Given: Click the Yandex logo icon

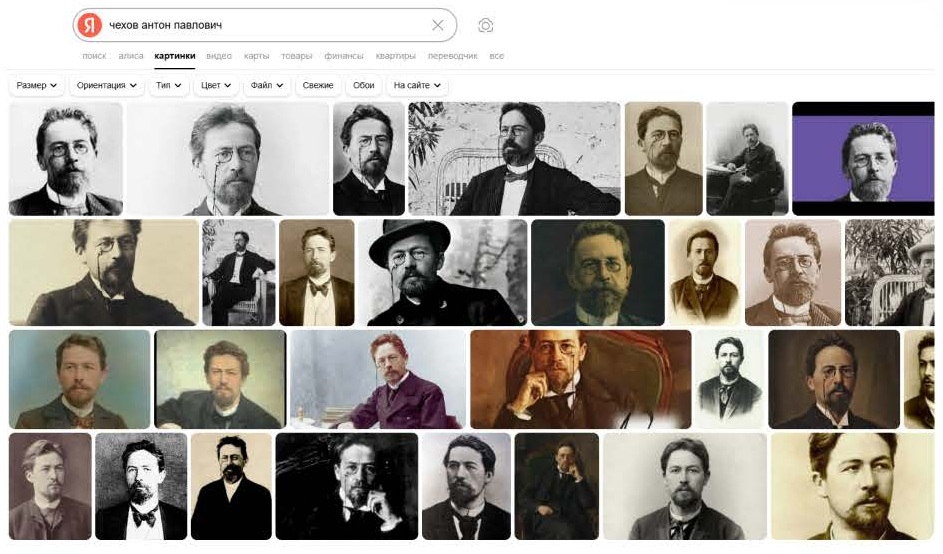Looking at the screenshot, I should [x=90, y=25].
